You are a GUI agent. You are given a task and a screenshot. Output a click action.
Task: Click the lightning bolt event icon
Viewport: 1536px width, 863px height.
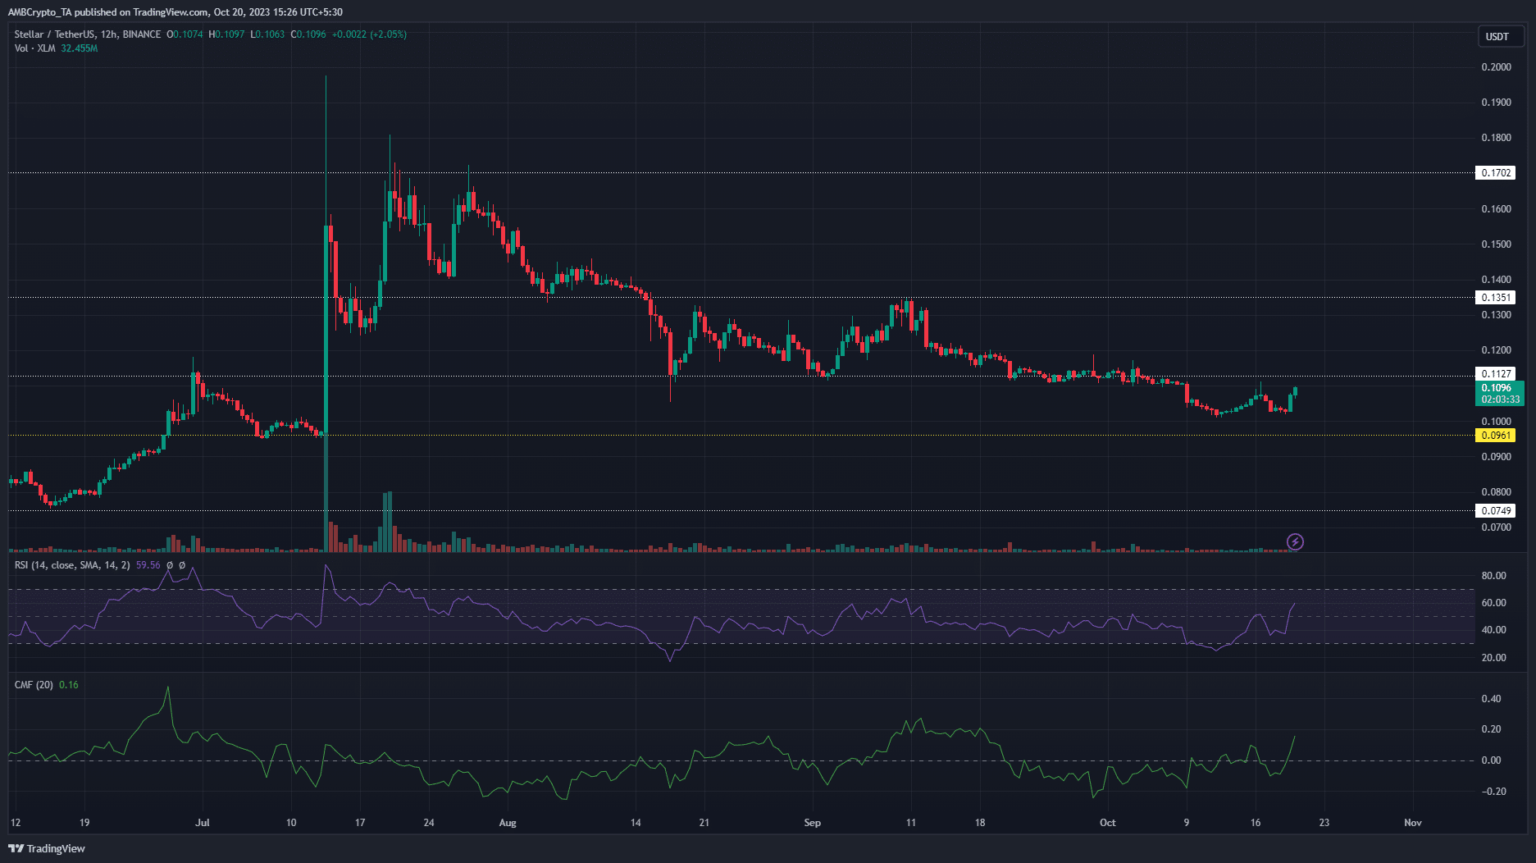tap(1295, 542)
